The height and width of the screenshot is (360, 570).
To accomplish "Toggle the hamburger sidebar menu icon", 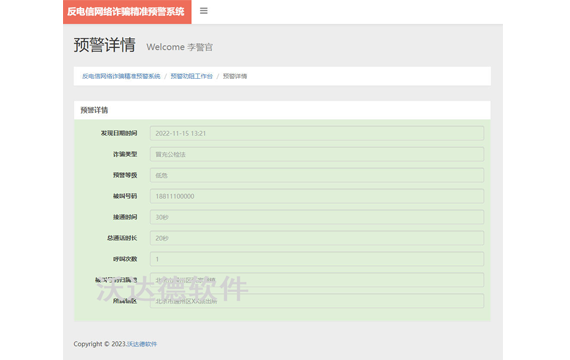I will tap(204, 11).
